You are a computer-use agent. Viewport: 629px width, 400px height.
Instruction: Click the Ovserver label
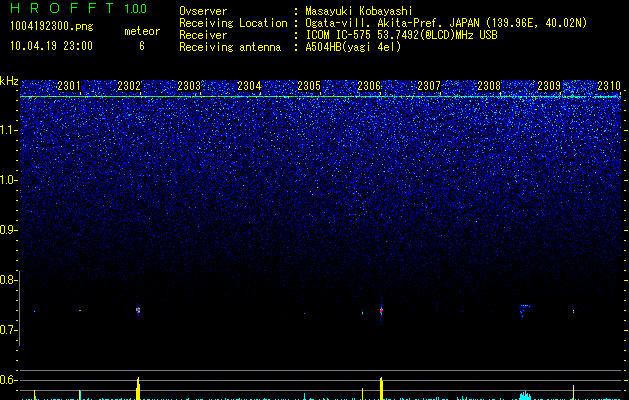pyautogui.click(x=203, y=11)
